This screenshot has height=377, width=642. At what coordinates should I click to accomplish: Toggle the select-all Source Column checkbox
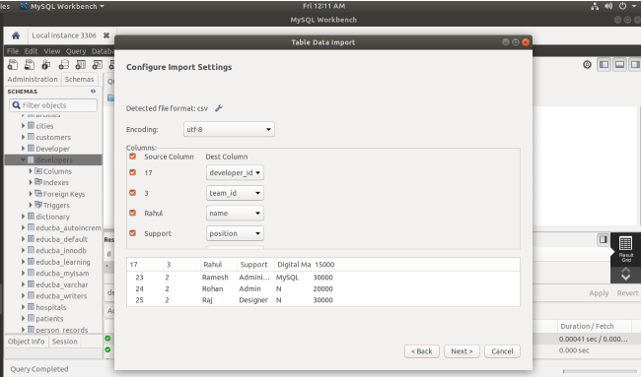pyautogui.click(x=133, y=156)
